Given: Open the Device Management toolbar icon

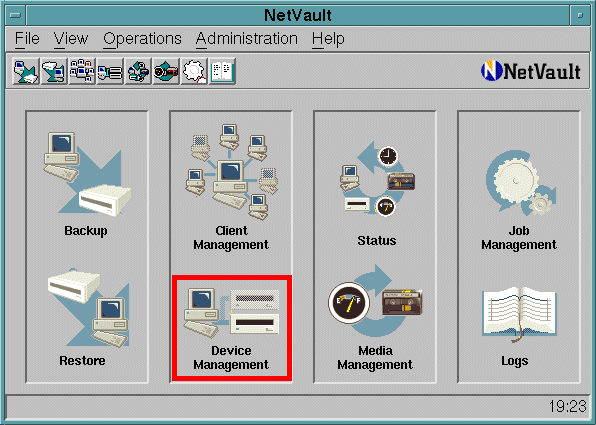Looking at the screenshot, I should [x=110, y=71].
